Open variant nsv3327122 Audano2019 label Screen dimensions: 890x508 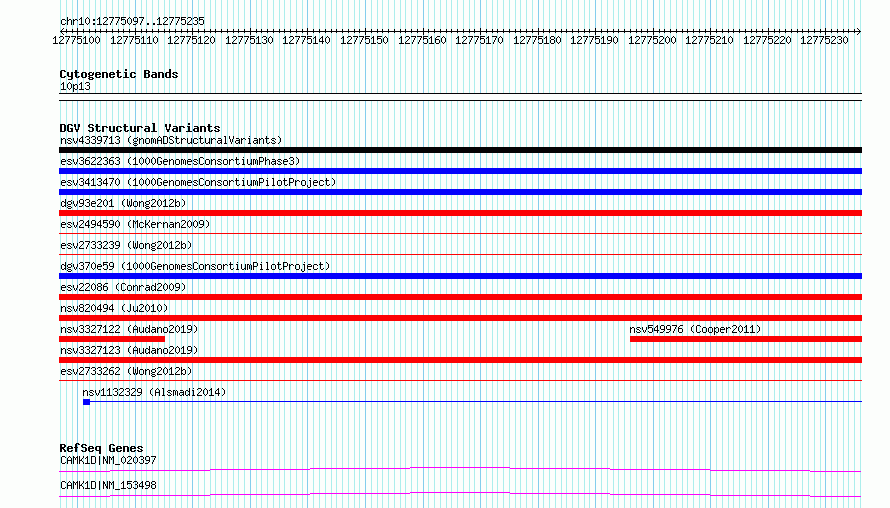click(x=129, y=329)
